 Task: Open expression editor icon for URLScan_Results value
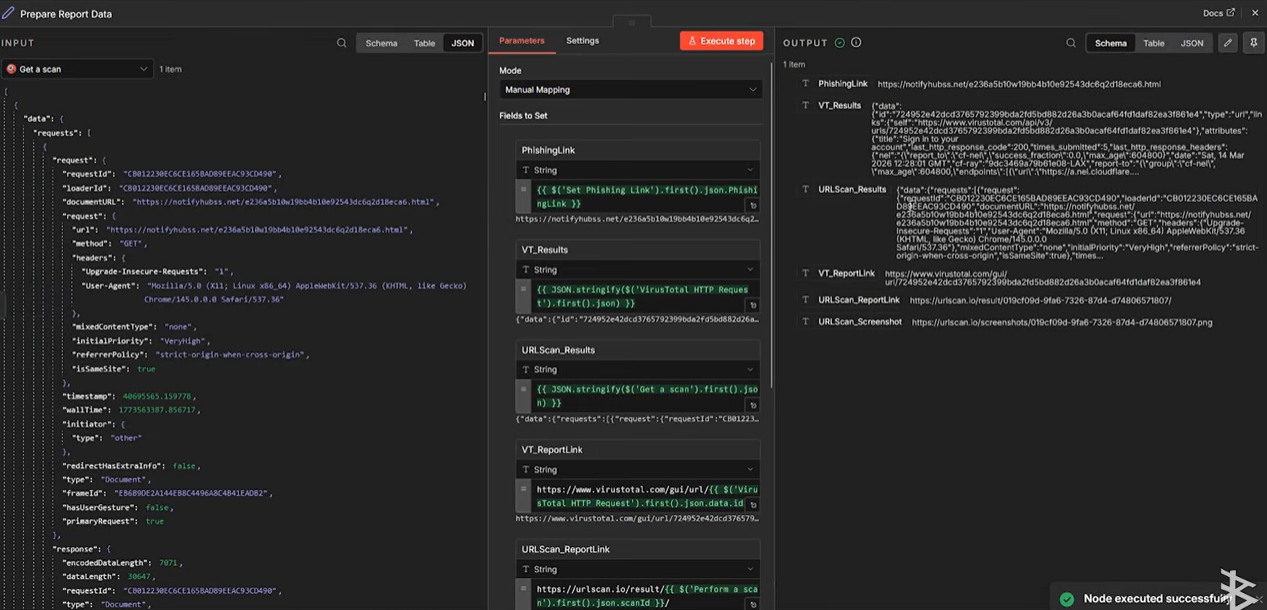753,404
